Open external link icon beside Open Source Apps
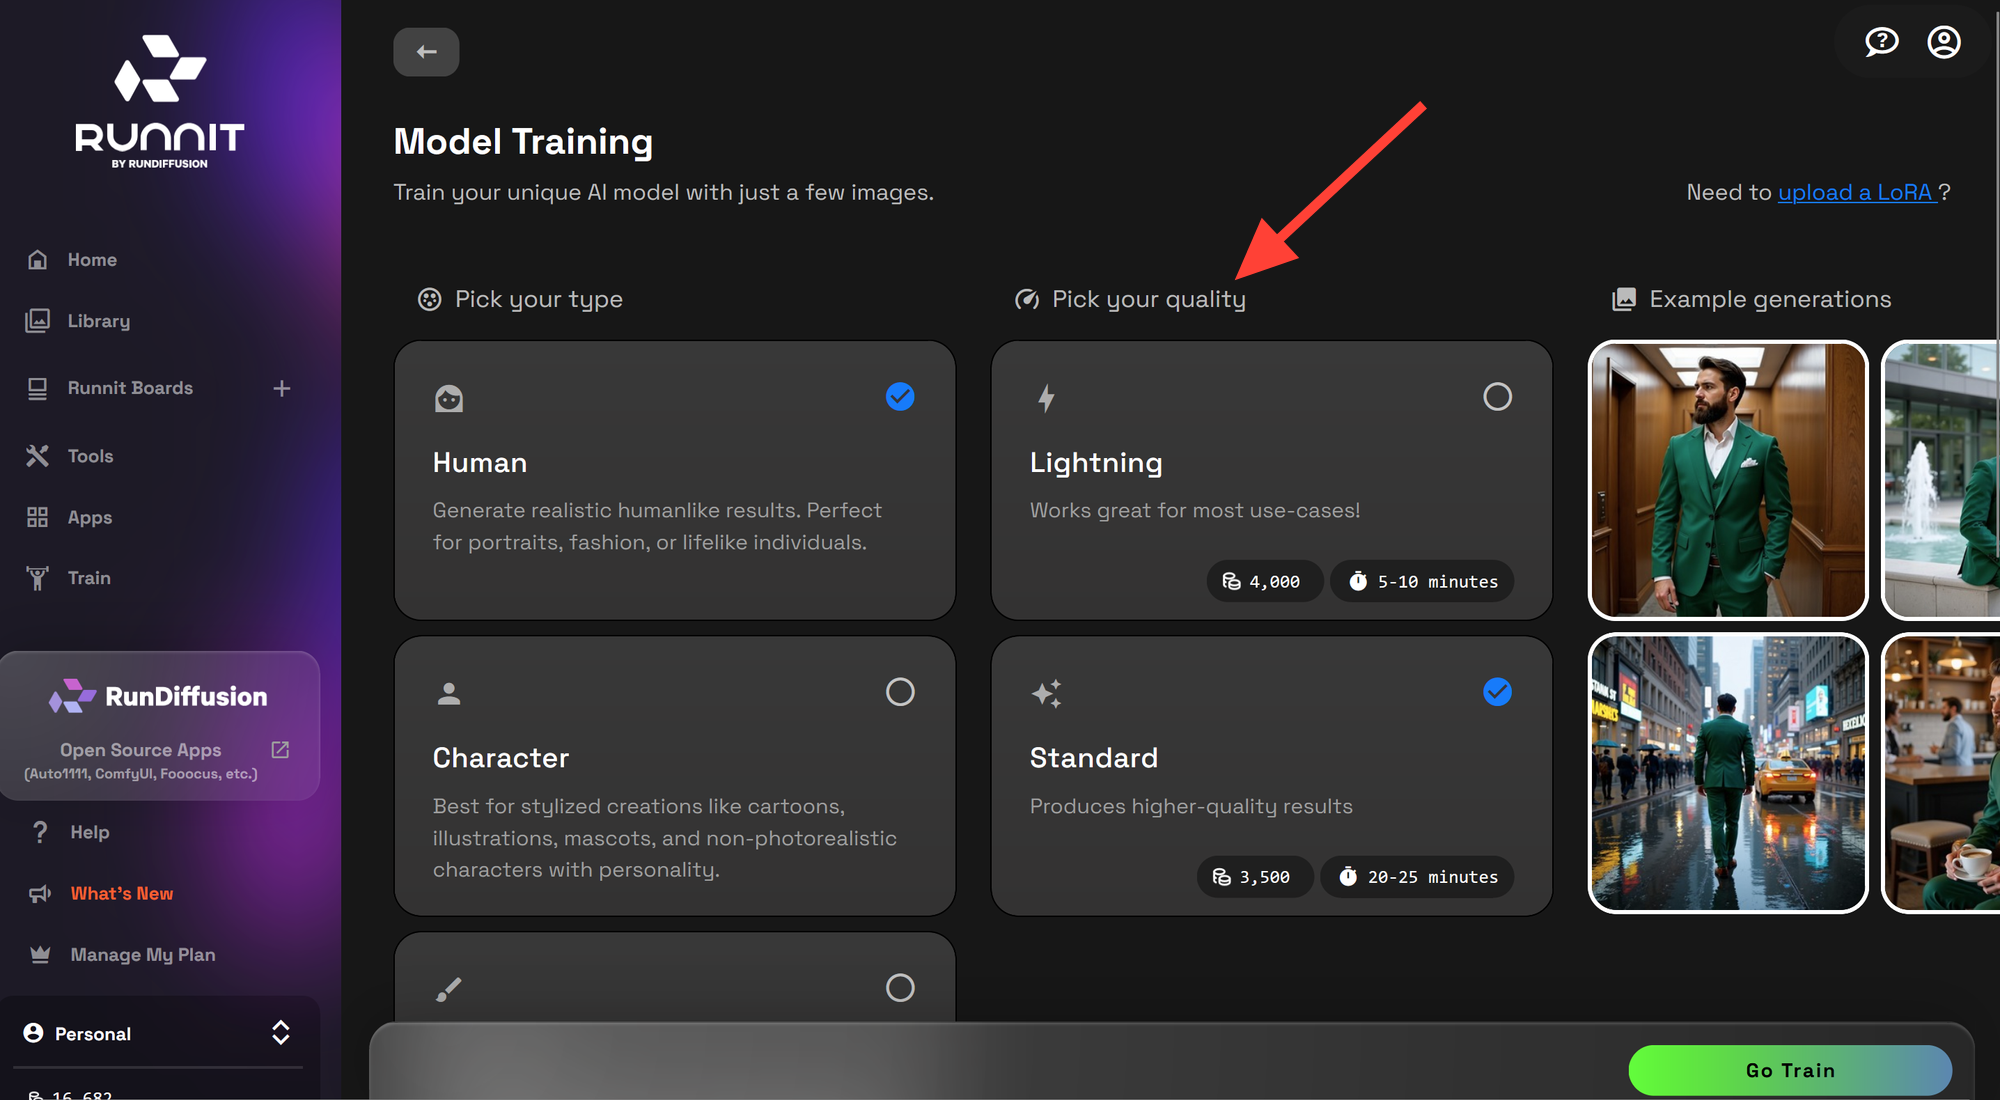Image resolution: width=2000 pixels, height=1100 pixels. pyautogui.click(x=280, y=750)
